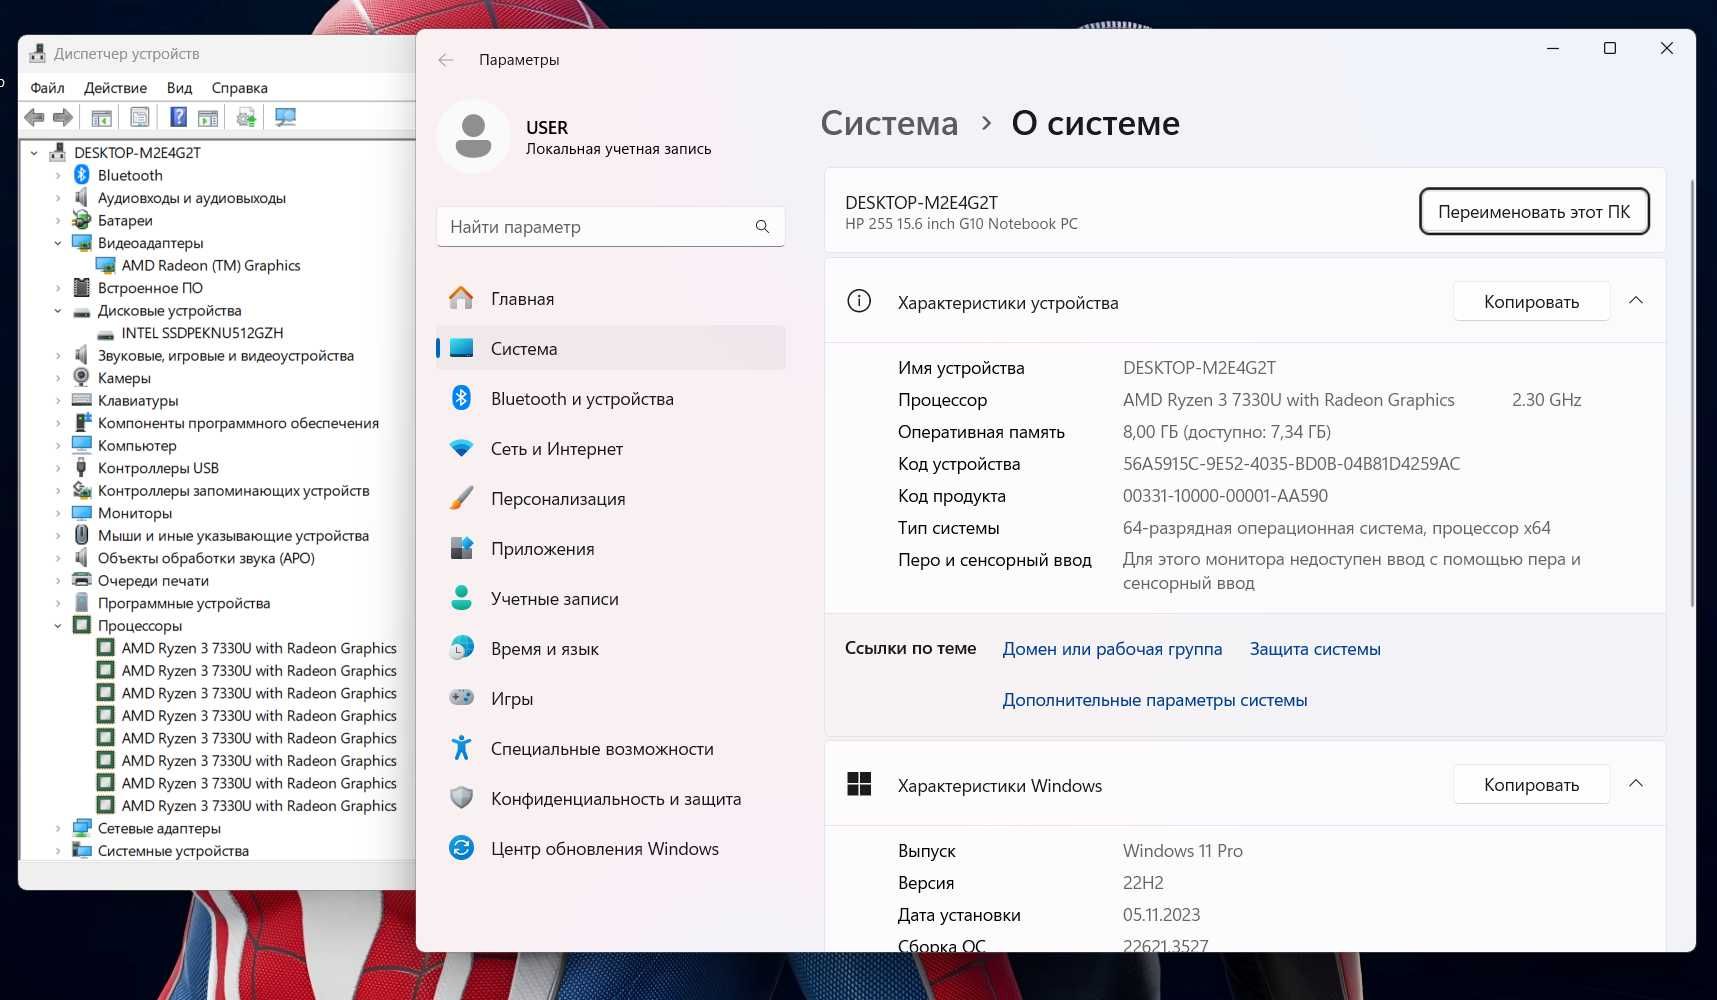Click Копировать for Характеристики Windows
1717x1000 pixels.
1531,784
